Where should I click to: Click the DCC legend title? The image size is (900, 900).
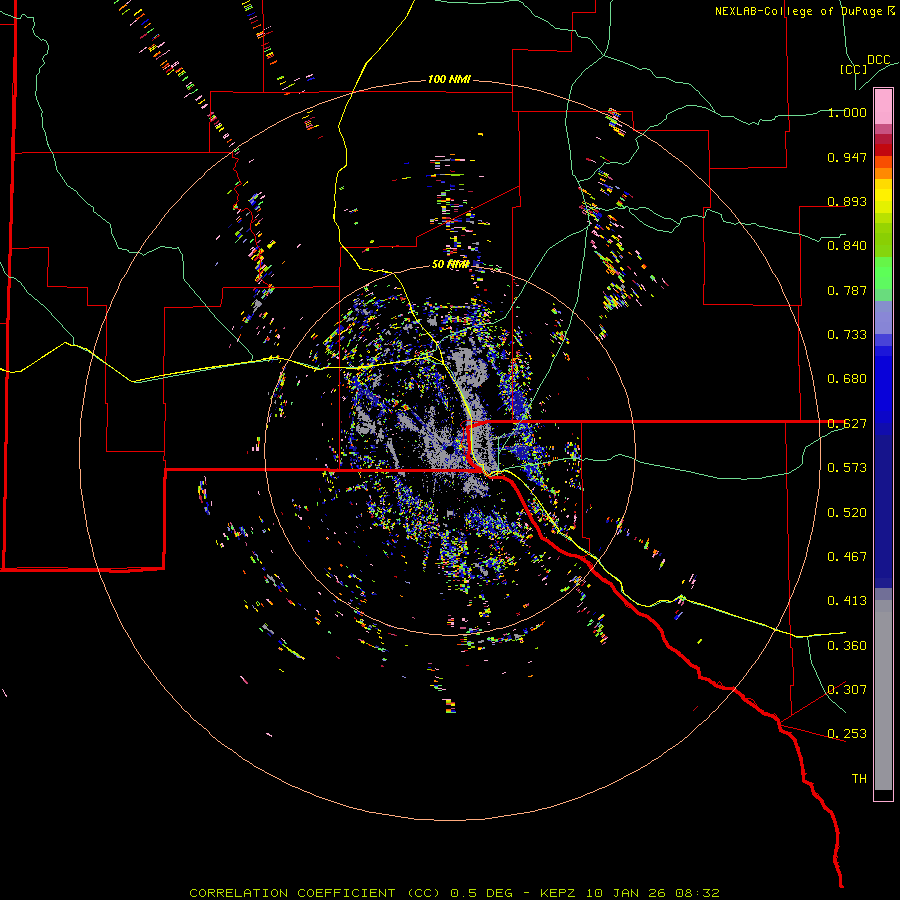coord(878,60)
